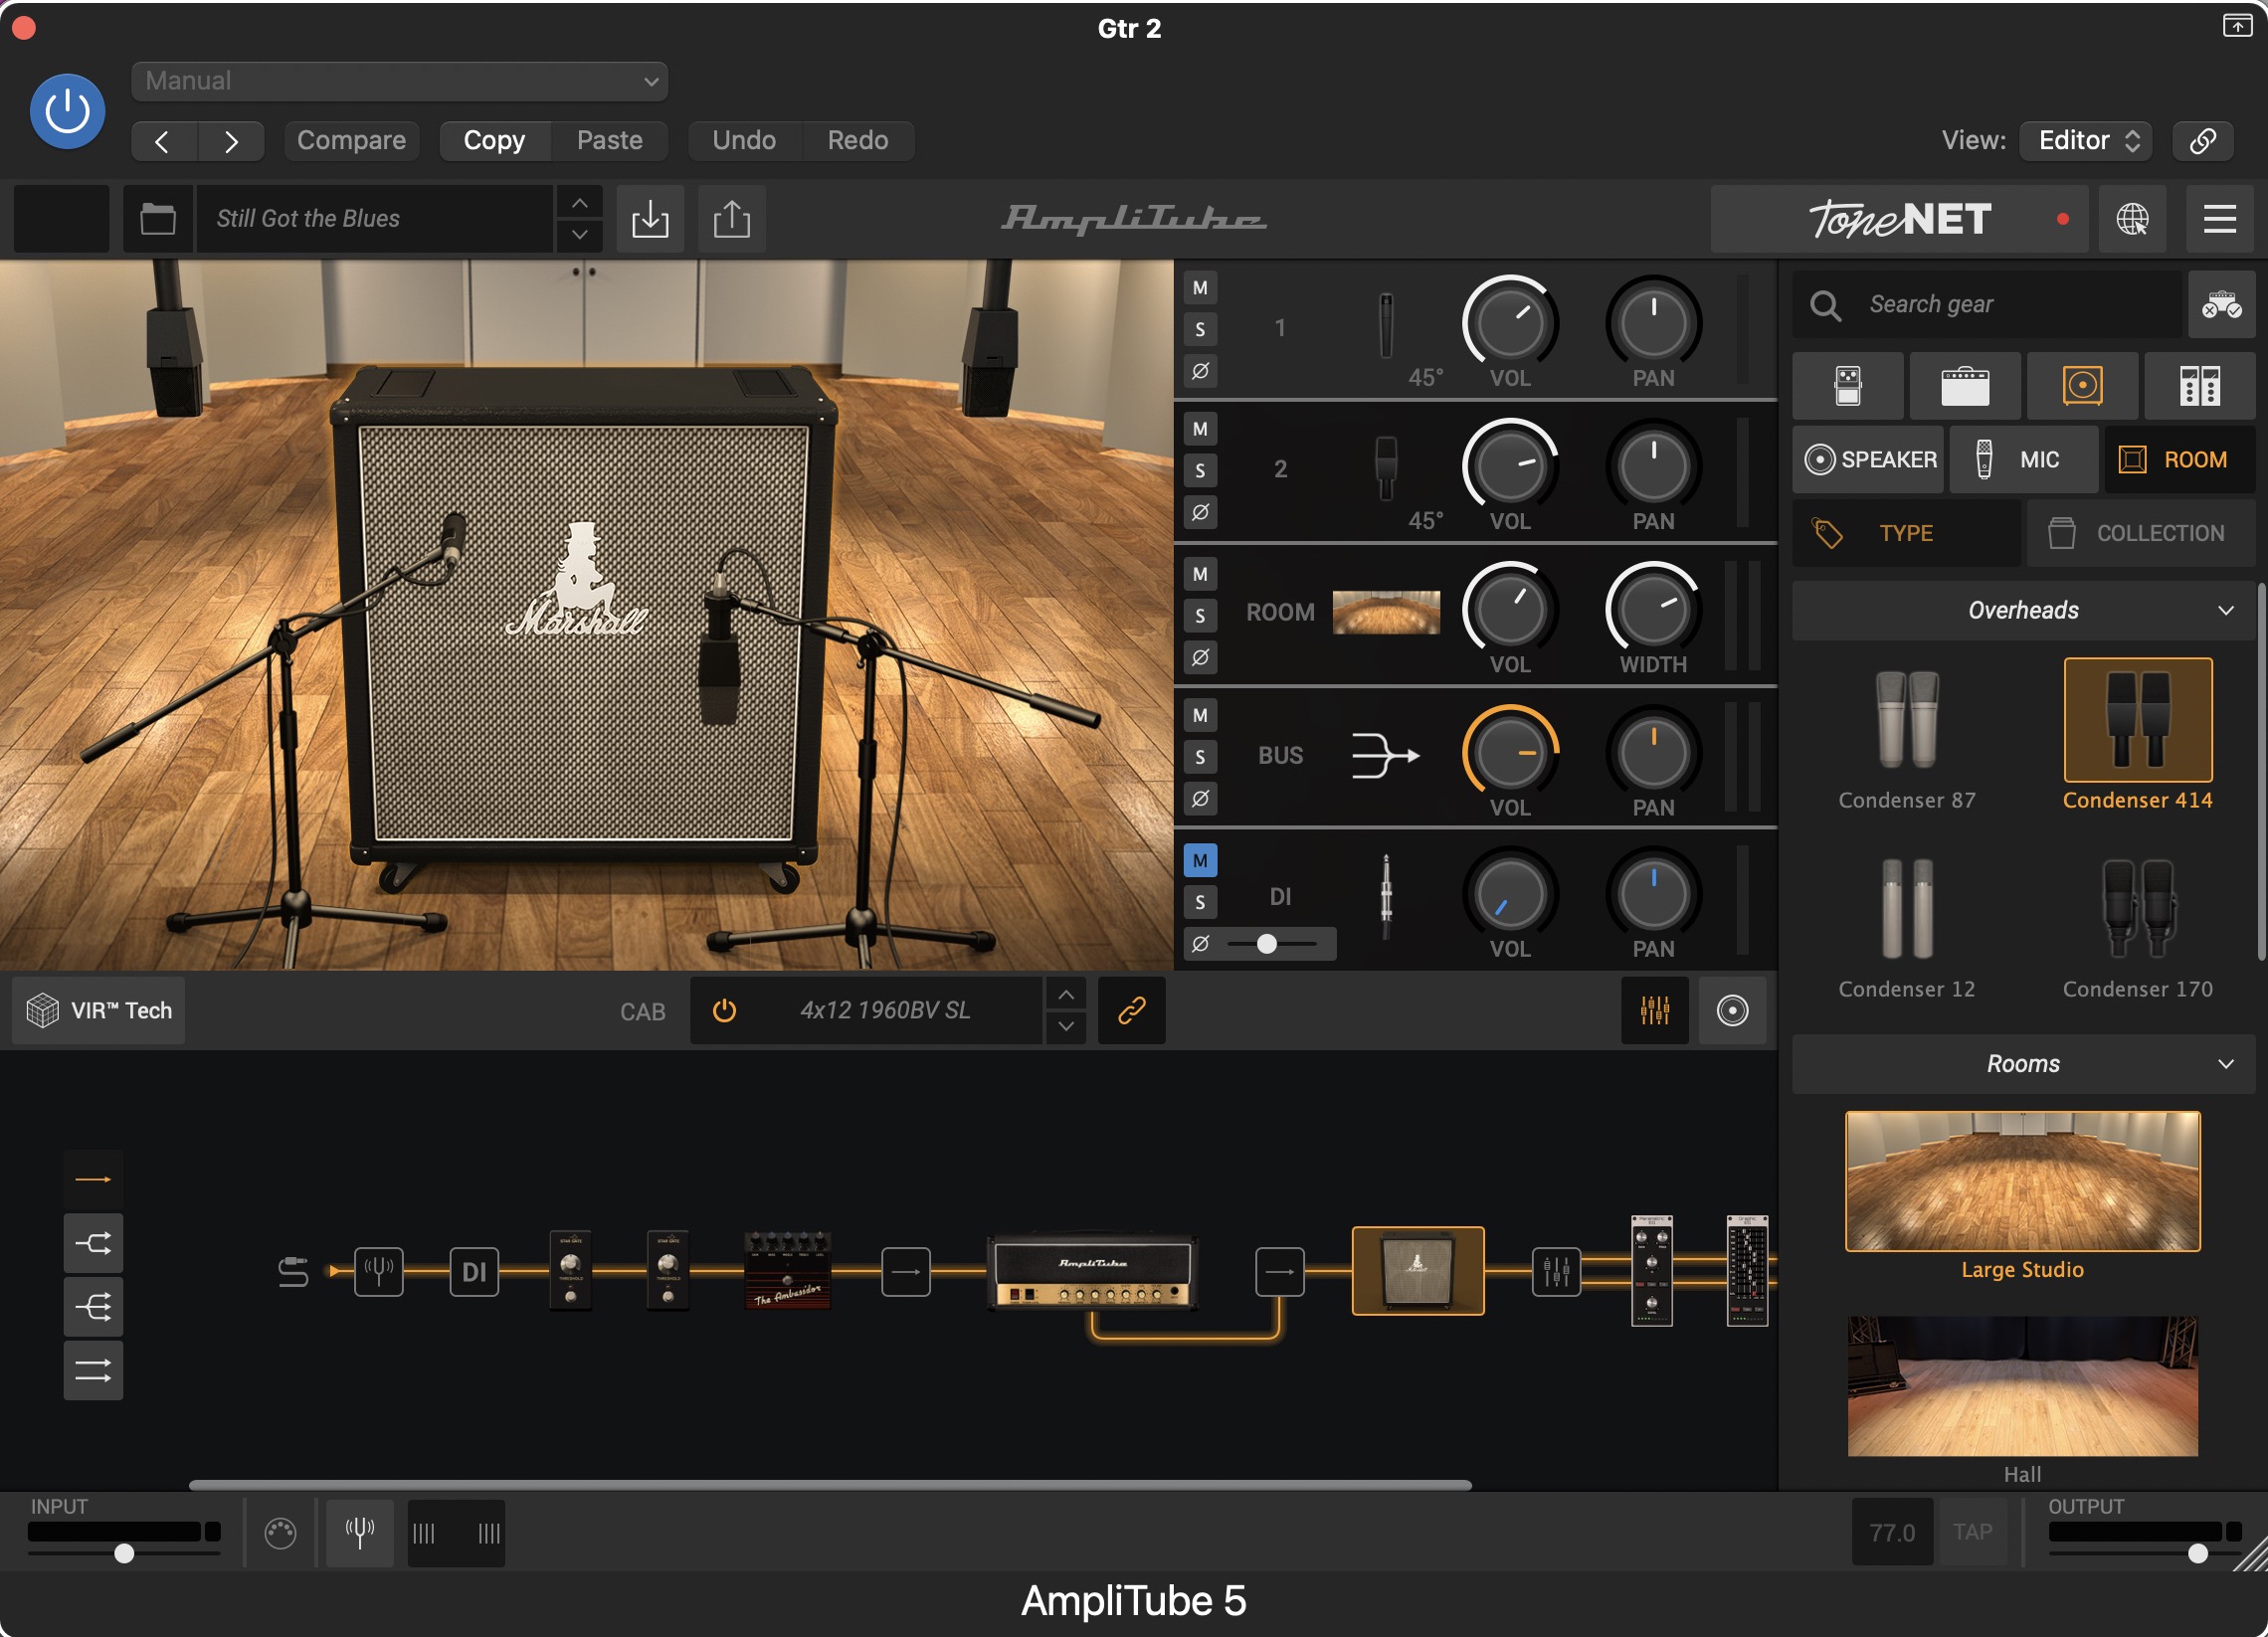The width and height of the screenshot is (2268, 1637).
Task: Switch to the SPEAKER tab
Action: 1867,459
